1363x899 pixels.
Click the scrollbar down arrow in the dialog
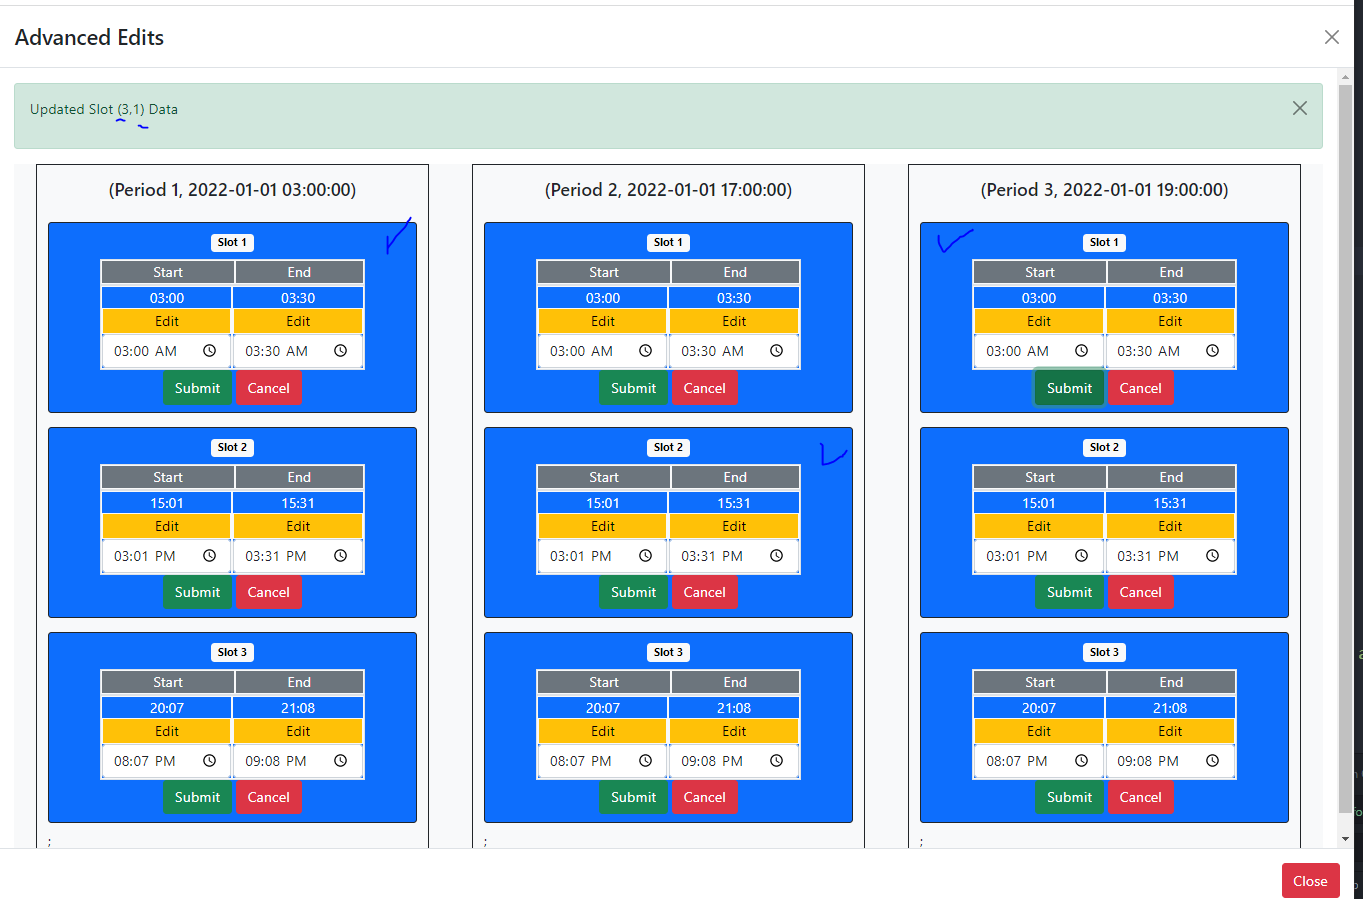pos(1345,839)
